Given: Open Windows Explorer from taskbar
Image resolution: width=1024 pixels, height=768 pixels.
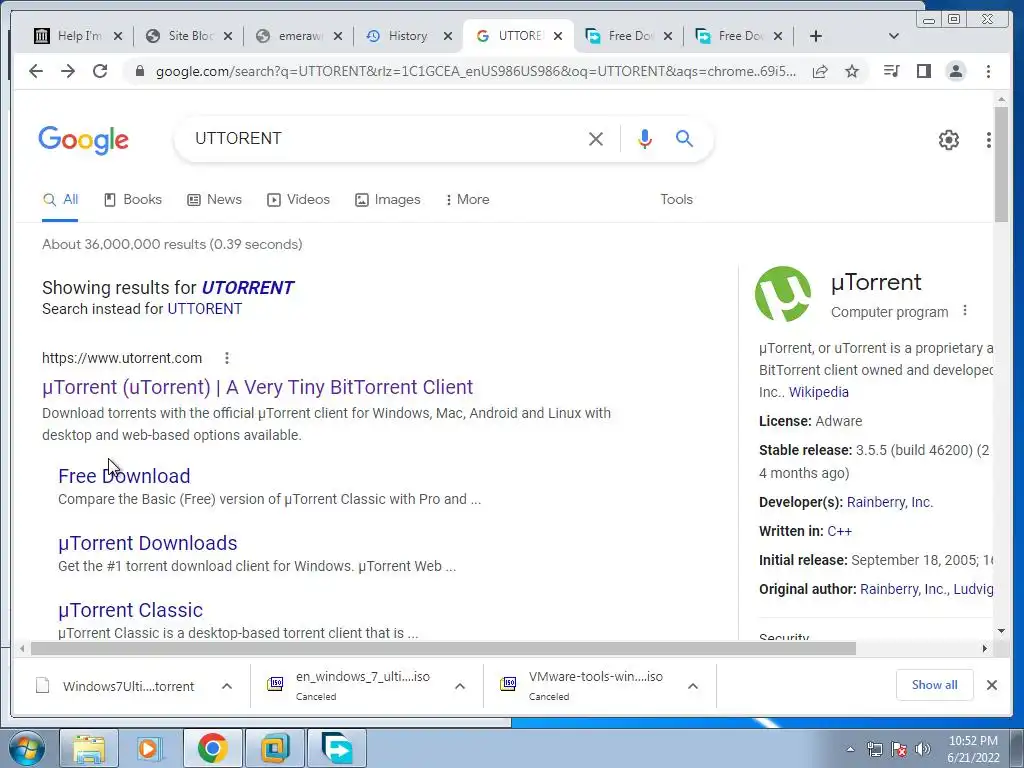Looking at the screenshot, I should [89, 748].
